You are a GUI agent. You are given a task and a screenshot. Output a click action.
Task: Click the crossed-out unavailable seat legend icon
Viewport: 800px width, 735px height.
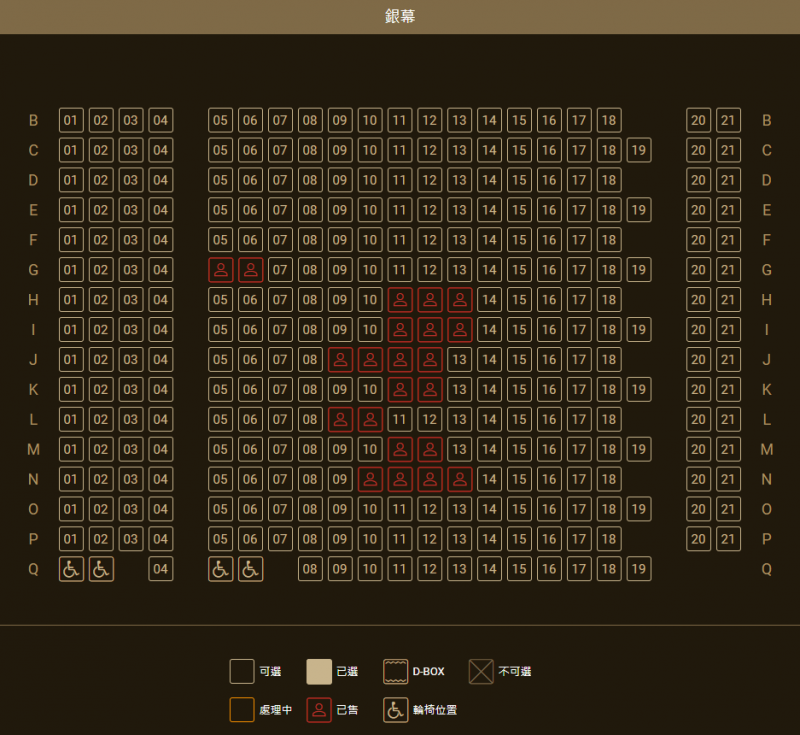tap(481, 672)
